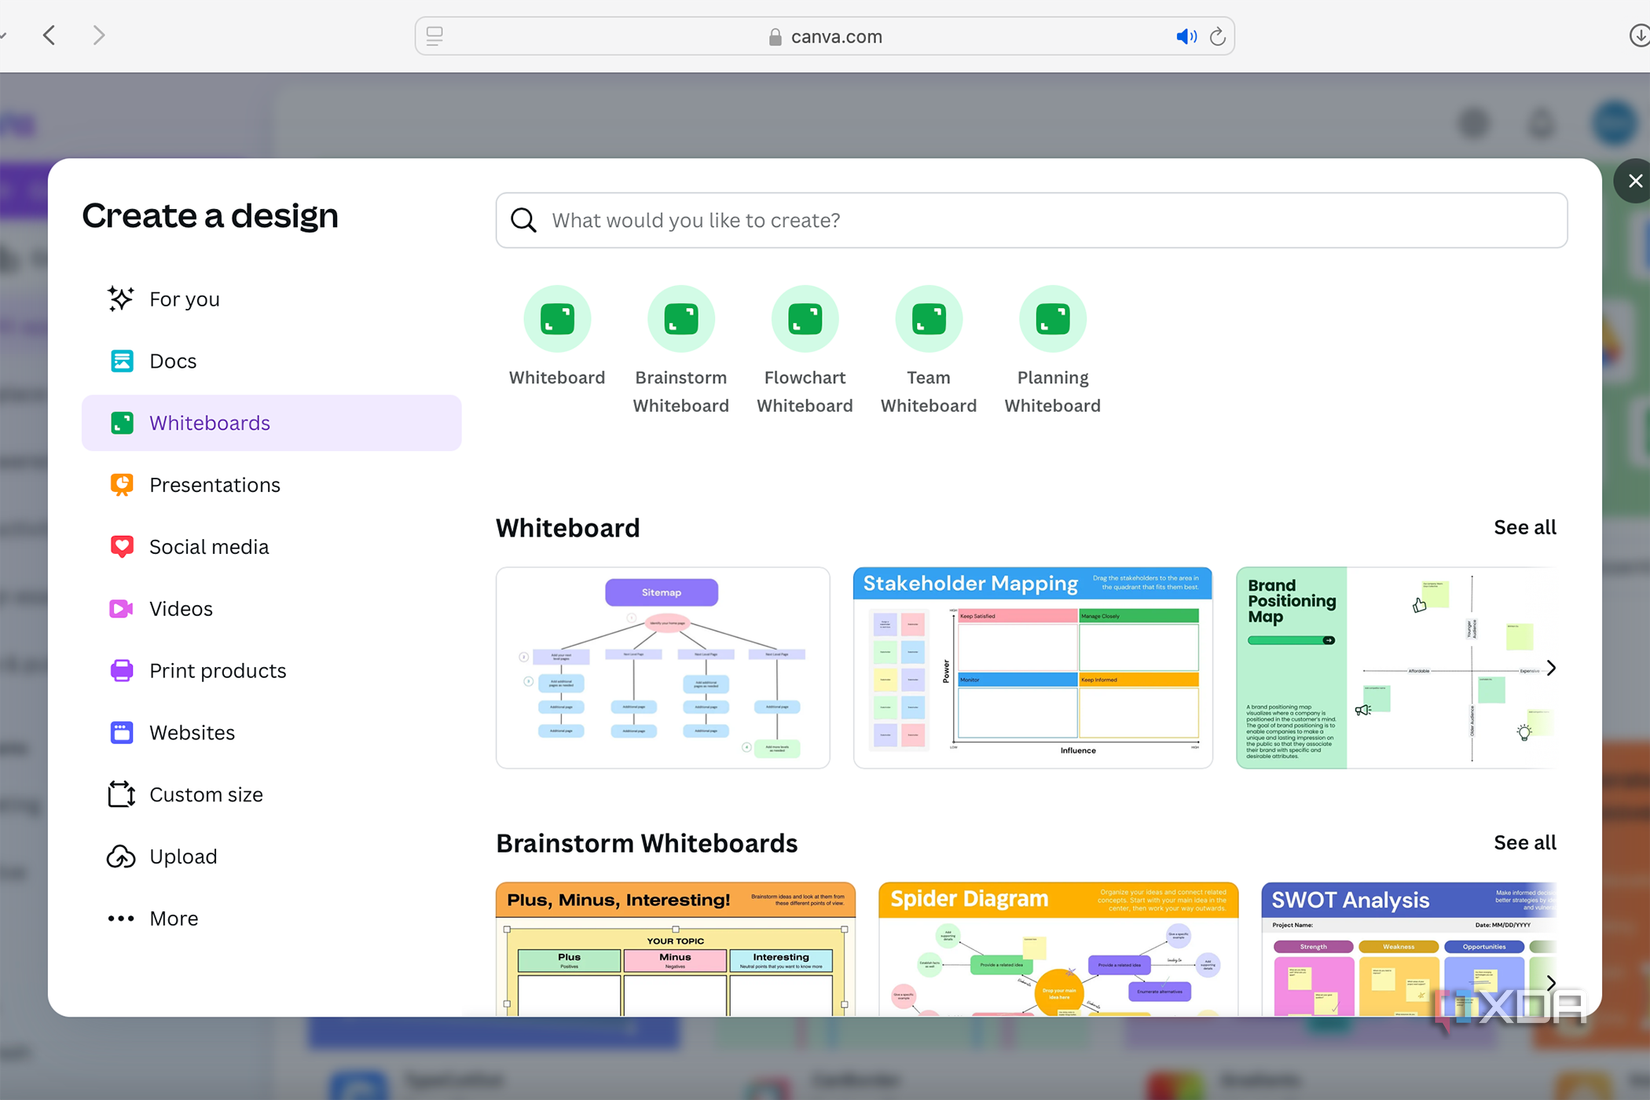Switch to the Presentations category

(x=271, y=485)
